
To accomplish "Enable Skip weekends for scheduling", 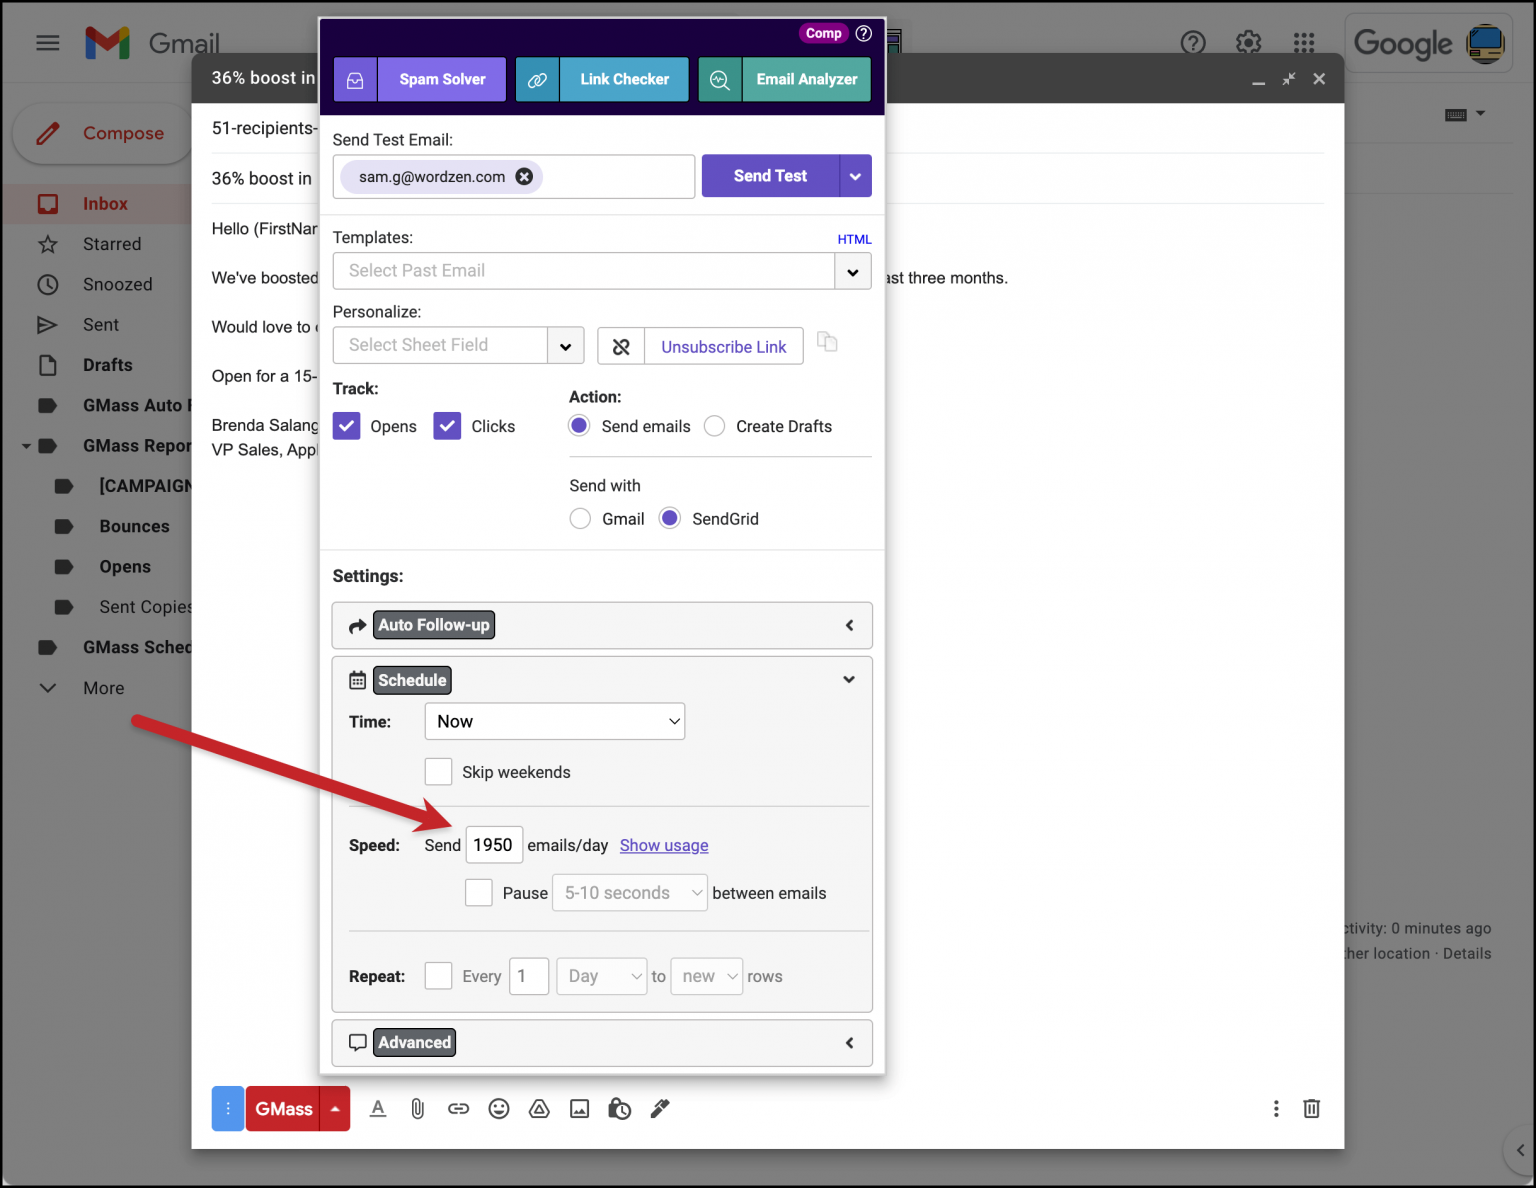I will click(x=438, y=771).
